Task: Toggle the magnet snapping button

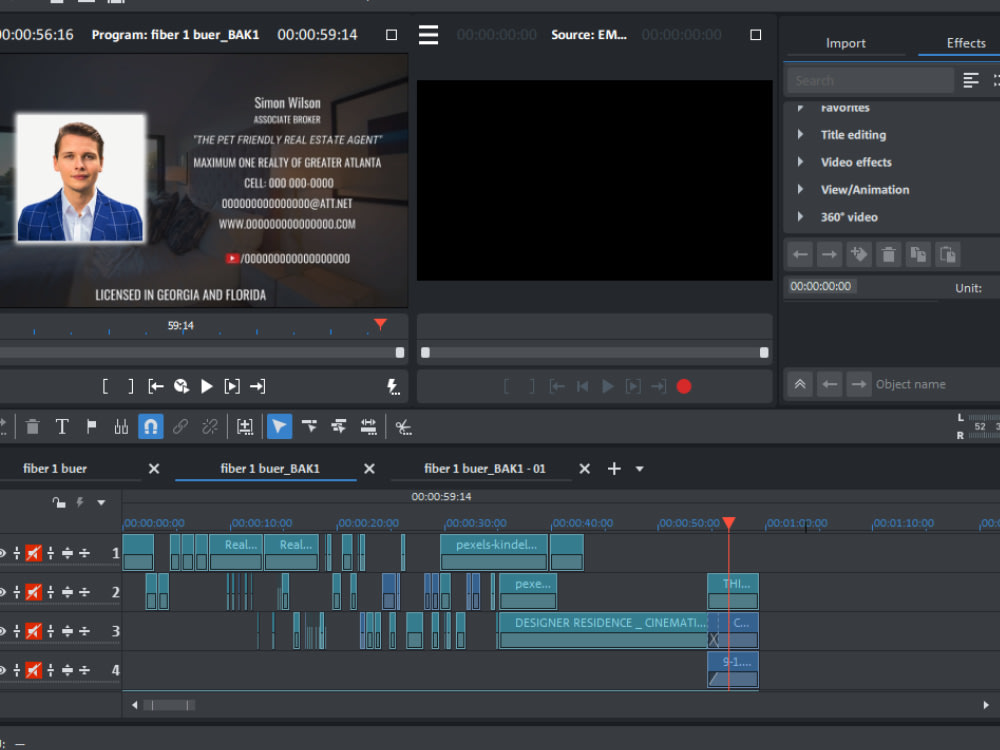Action: click(x=151, y=427)
